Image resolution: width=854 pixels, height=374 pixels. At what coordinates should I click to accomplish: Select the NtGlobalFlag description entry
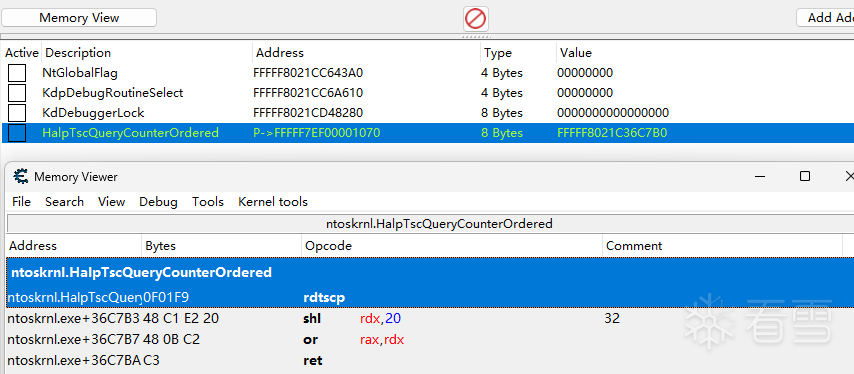point(80,73)
